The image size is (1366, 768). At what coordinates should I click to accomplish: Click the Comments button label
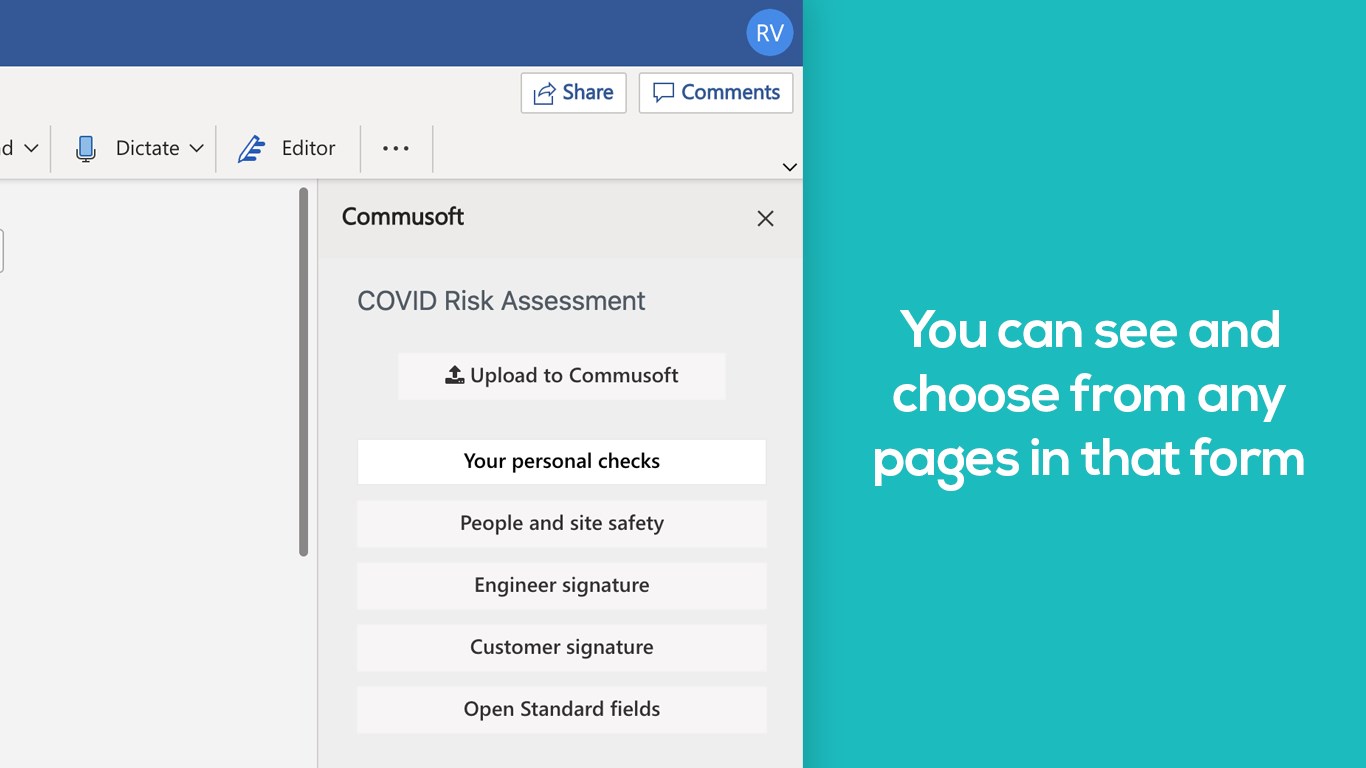730,93
